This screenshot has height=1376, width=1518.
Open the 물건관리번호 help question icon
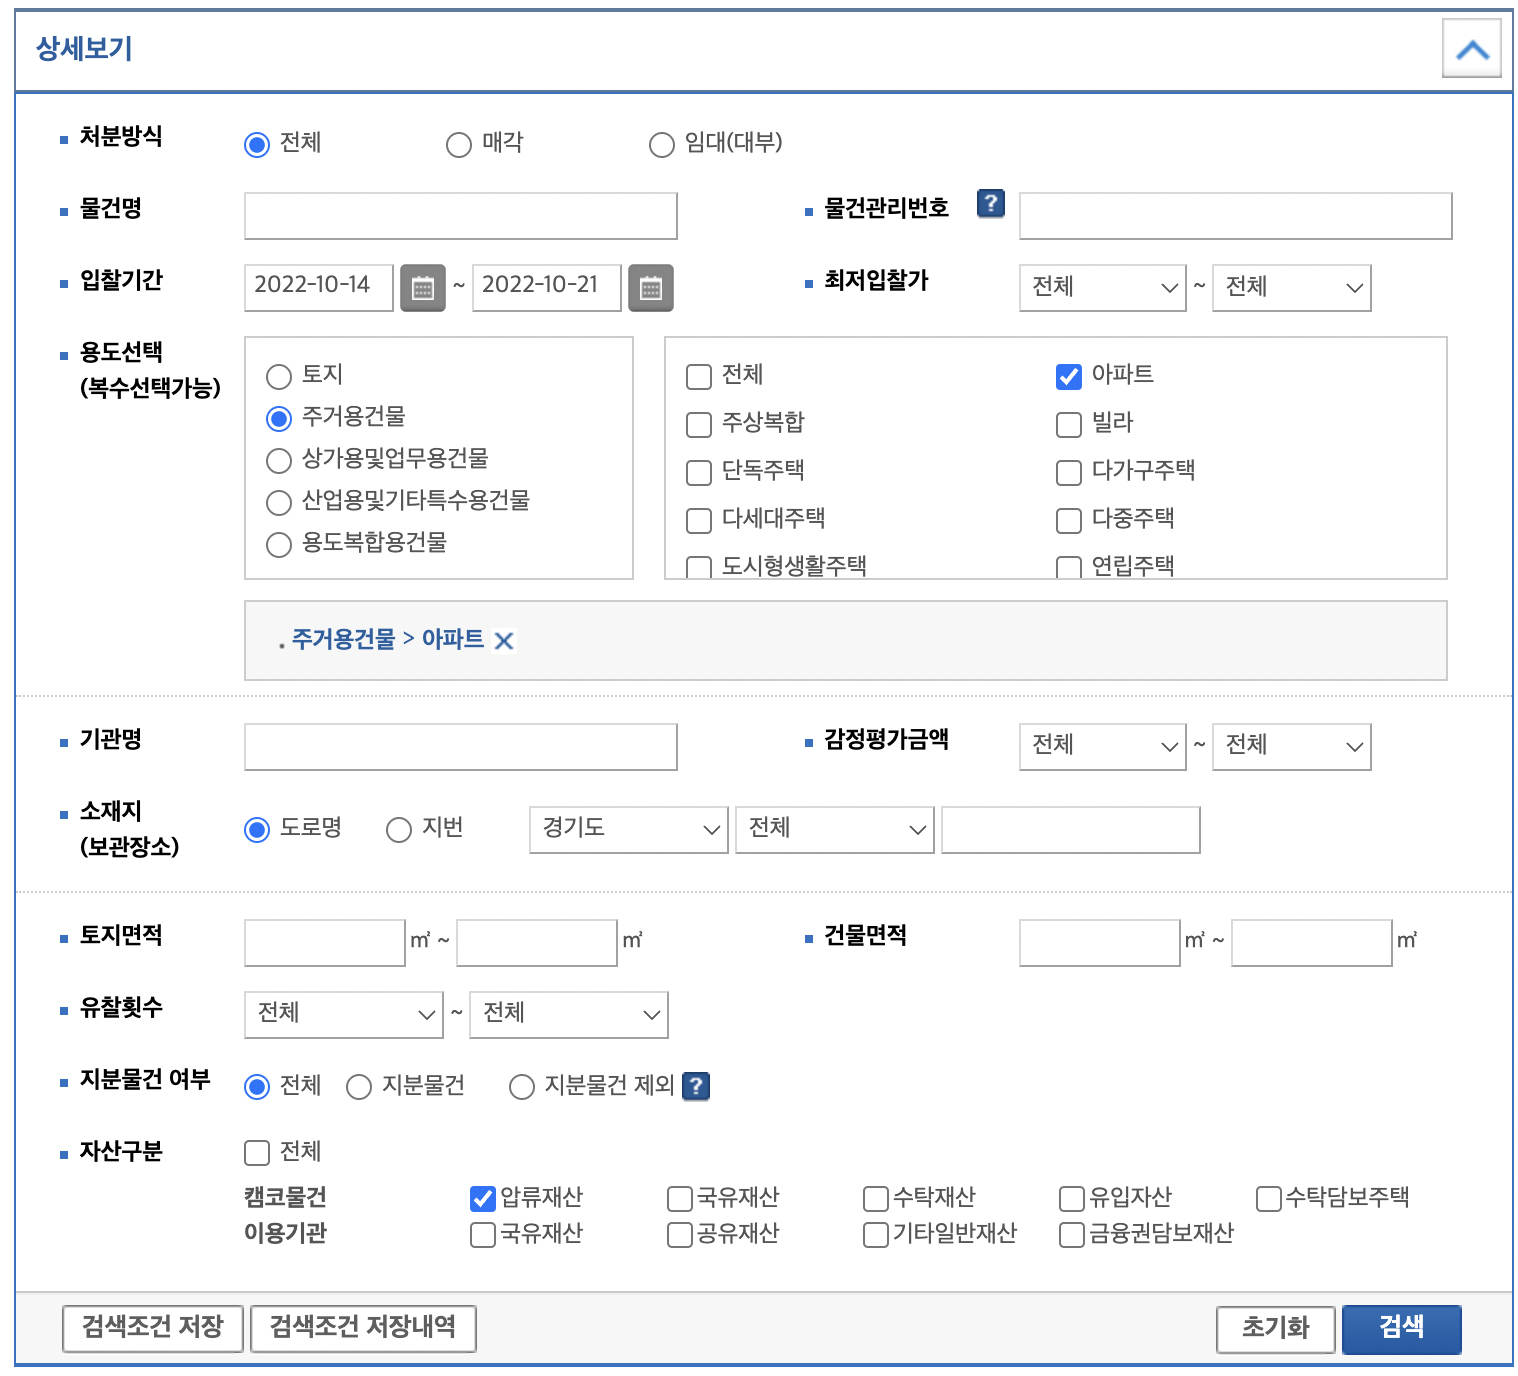pyautogui.click(x=990, y=203)
